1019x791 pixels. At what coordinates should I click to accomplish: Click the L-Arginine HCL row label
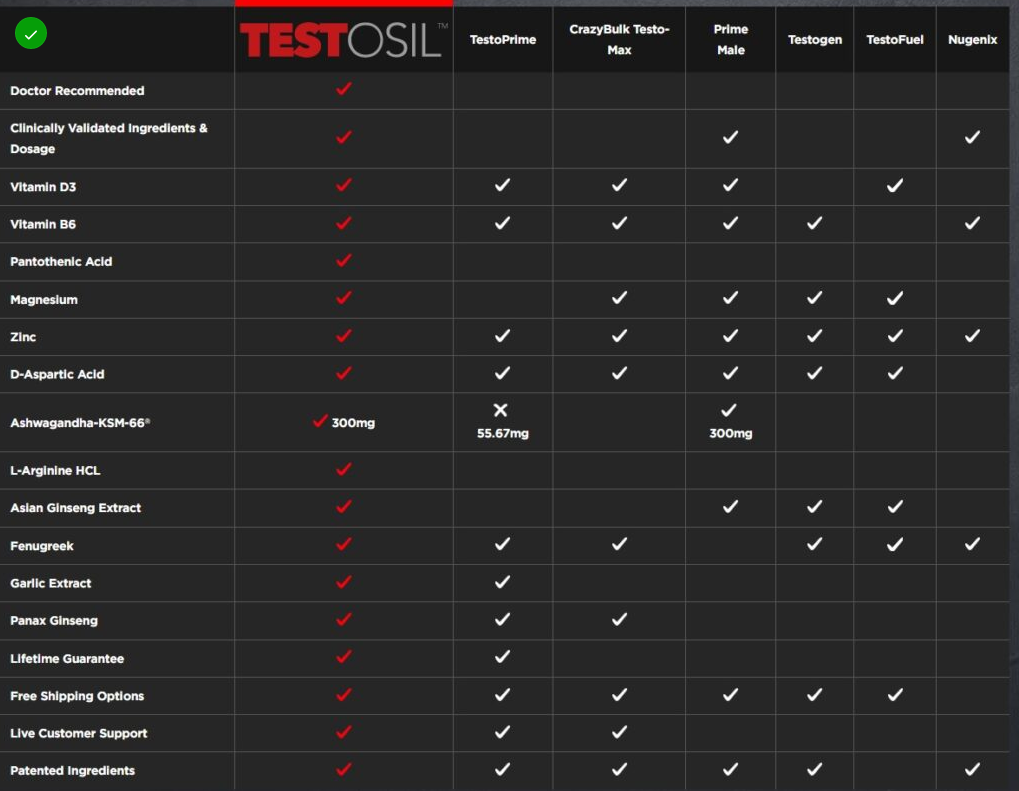[55, 471]
